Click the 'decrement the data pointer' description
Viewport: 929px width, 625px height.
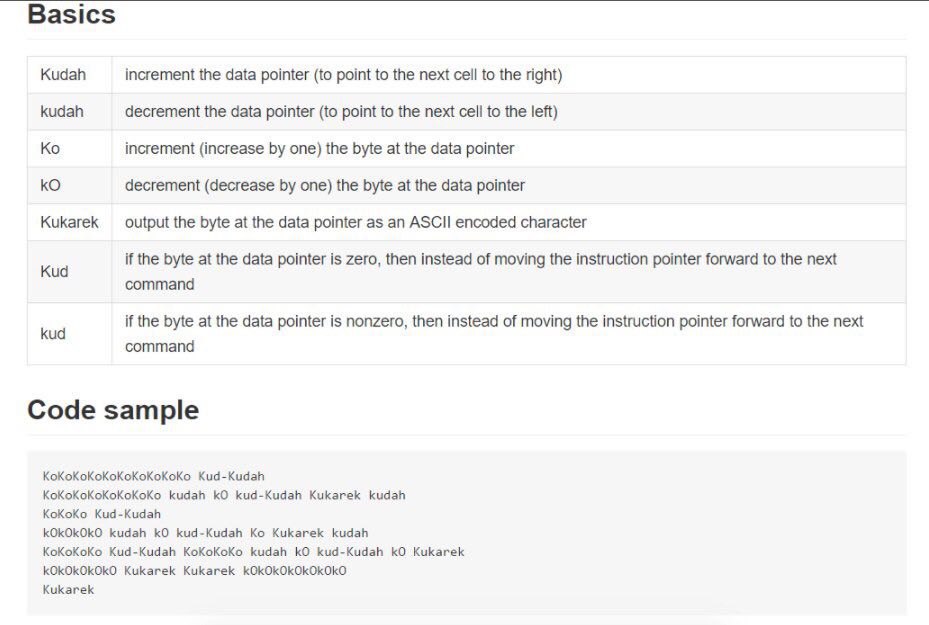pos(341,111)
